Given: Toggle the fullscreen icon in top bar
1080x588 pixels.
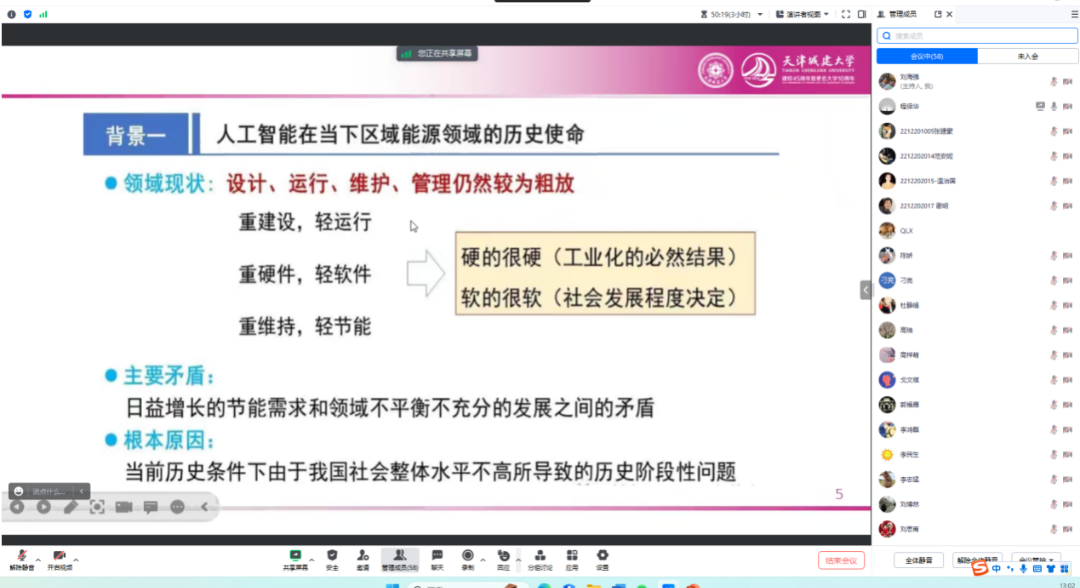Looking at the screenshot, I should (846, 14).
